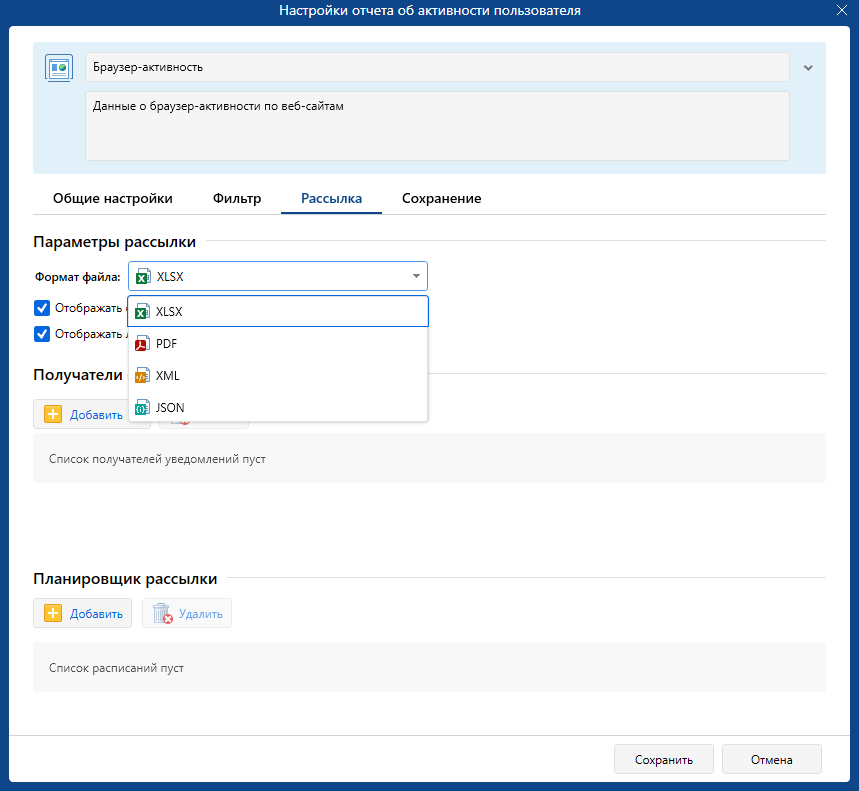This screenshot has height=791, width=859.
Task: Click the plus icon under Получатели
Action: tap(54, 414)
